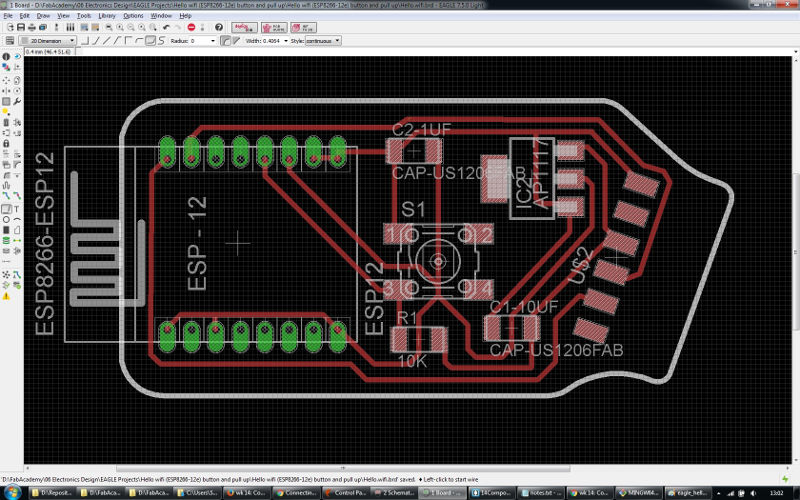Choose the first right-angle wire bend style
This screenshot has height=500, width=800.
click(86, 41)
